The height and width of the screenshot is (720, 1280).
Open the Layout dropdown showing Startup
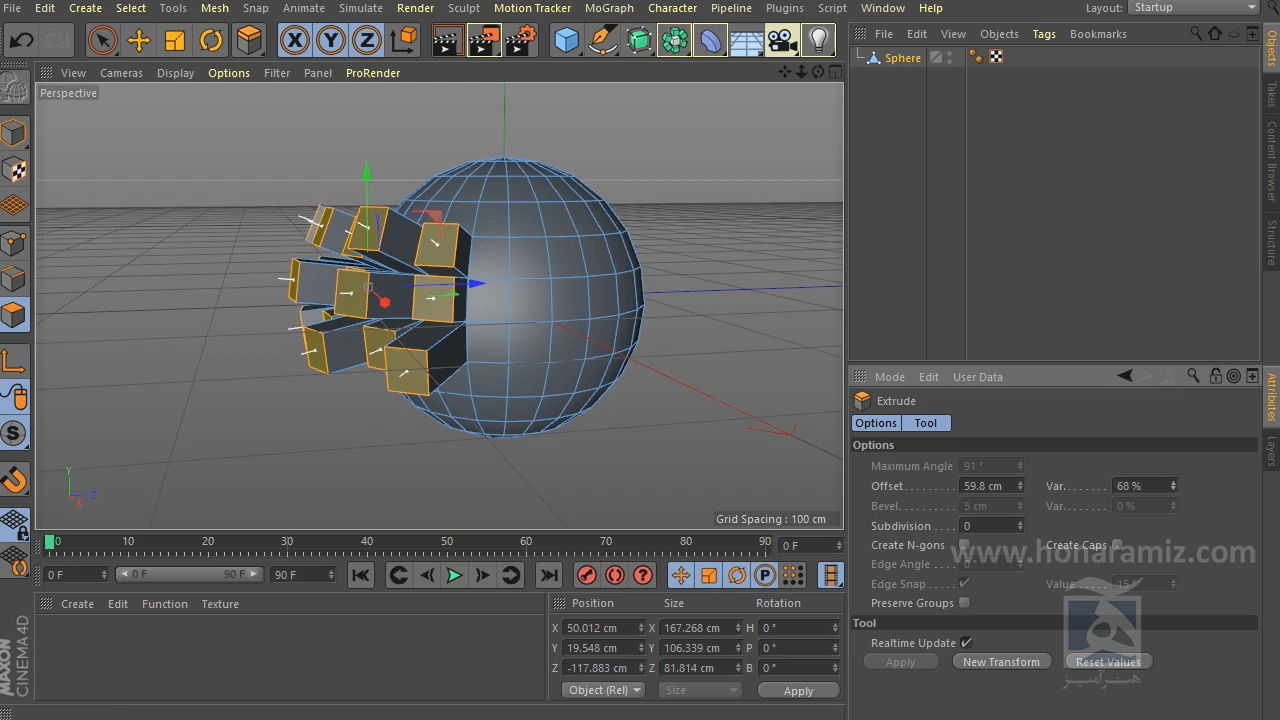click(x=1194, y=7)
